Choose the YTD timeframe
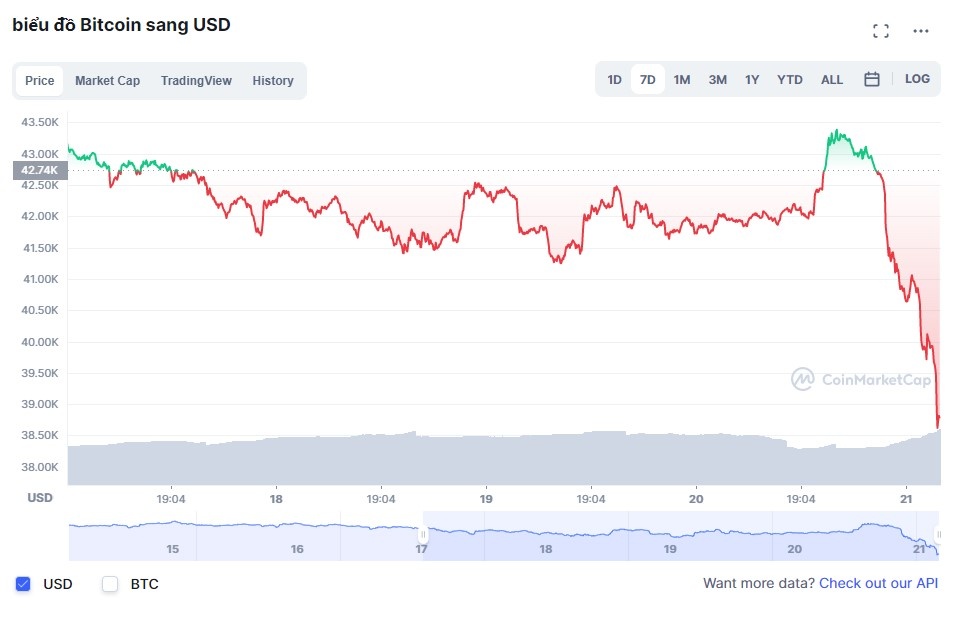The height and width of the screenshot is (618, 964). 789,79
